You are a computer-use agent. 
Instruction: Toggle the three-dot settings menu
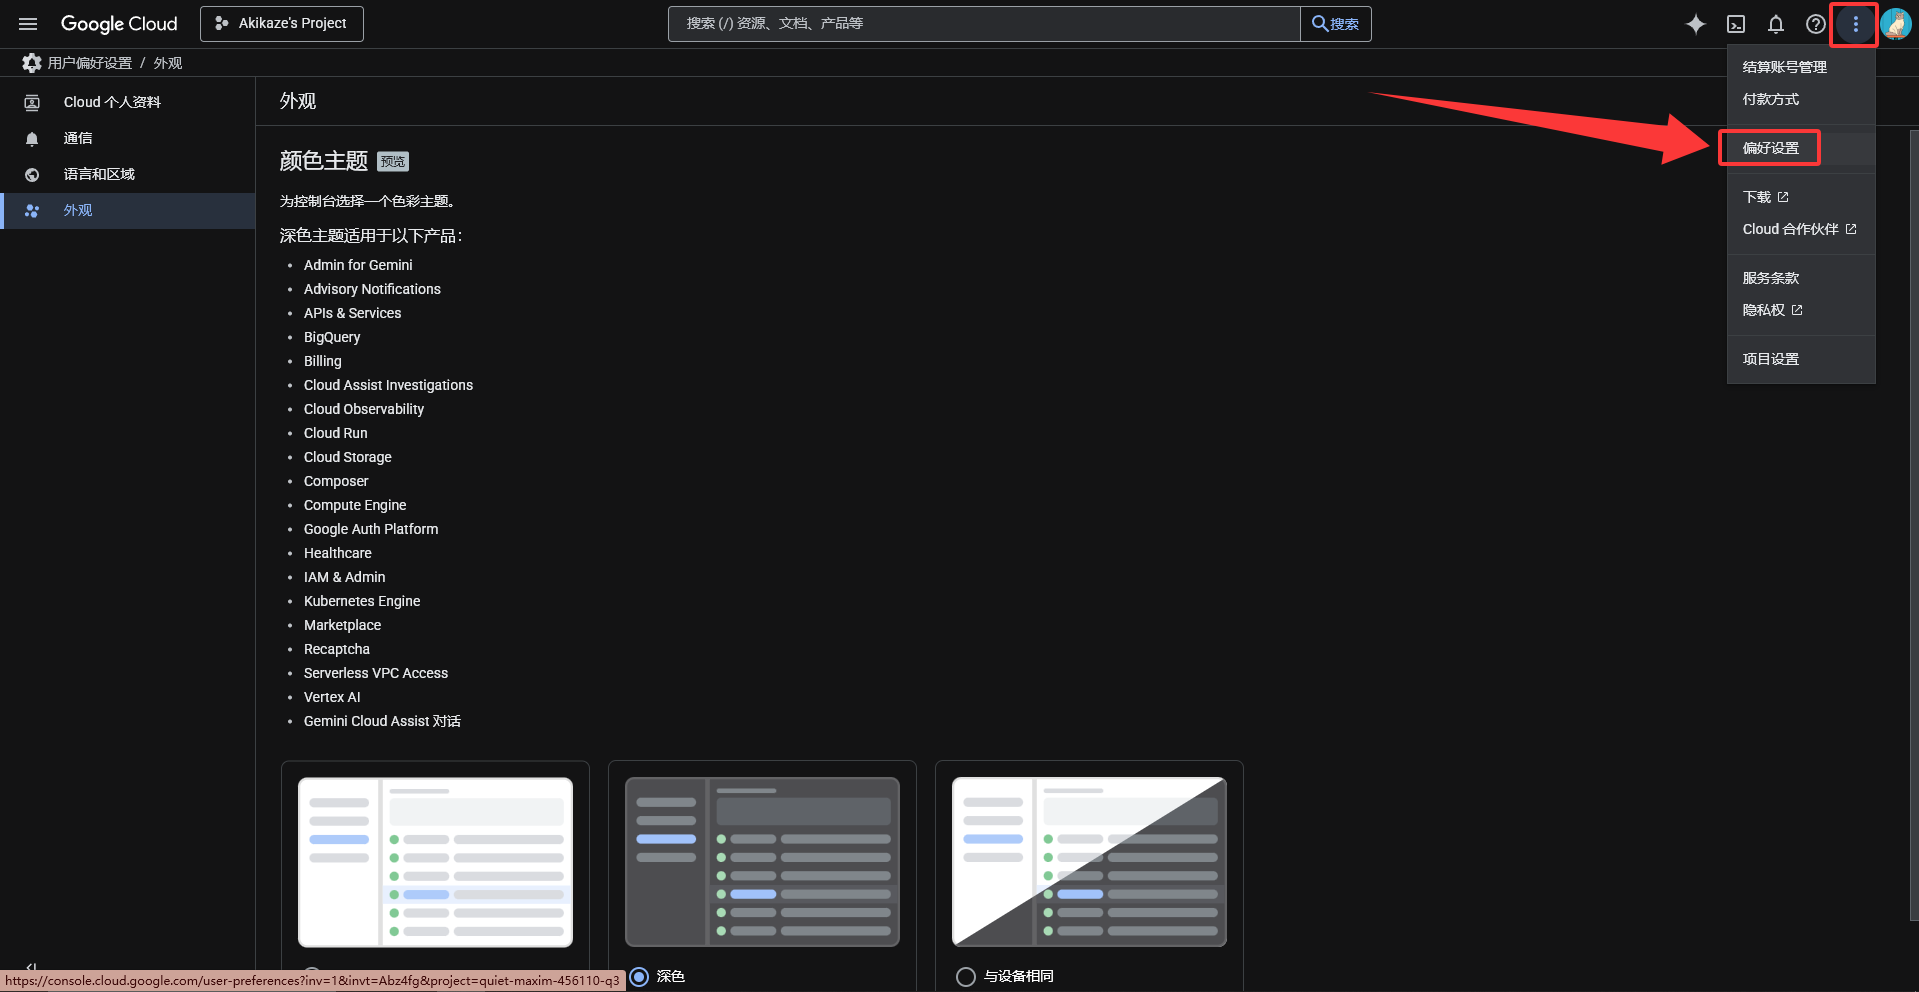pyautogui.click(x=1855, y=24)
